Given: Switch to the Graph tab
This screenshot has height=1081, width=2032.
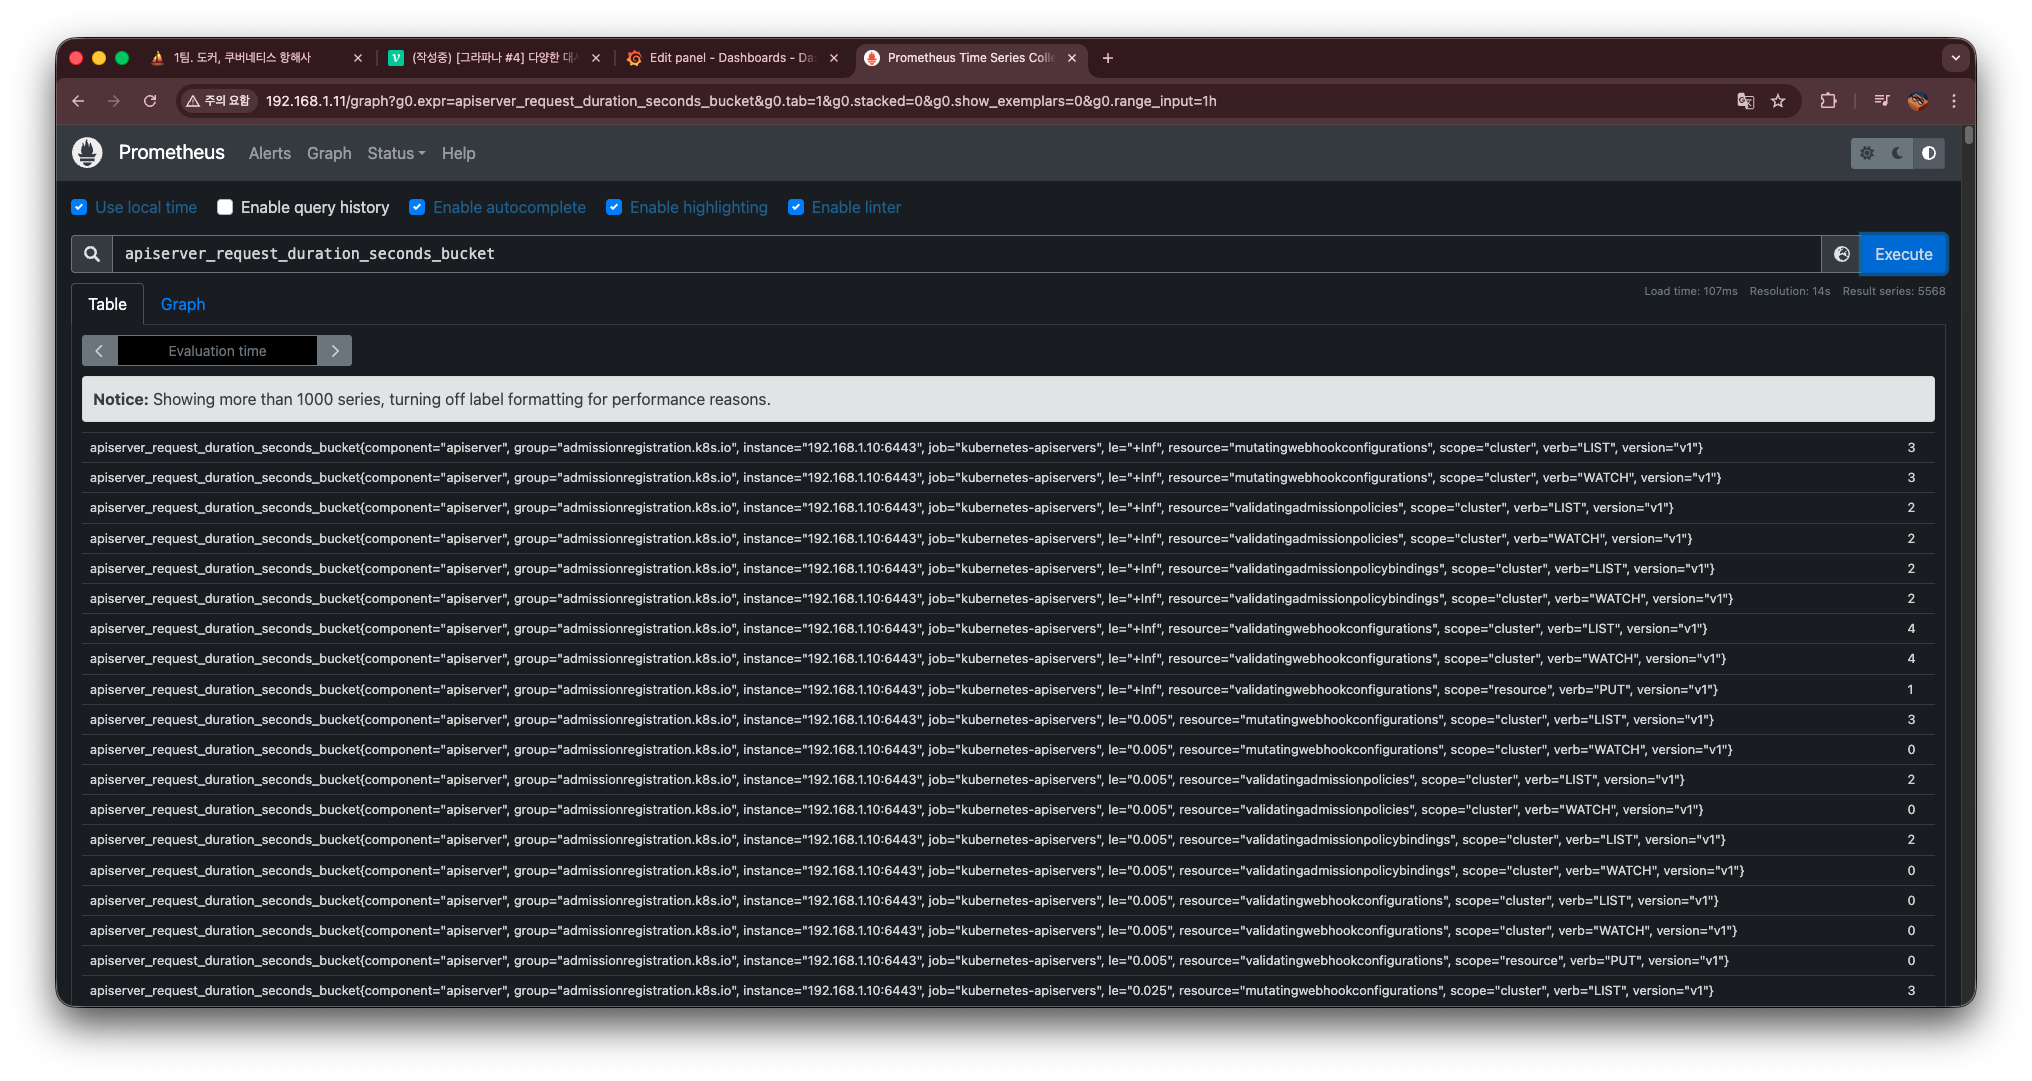Looking at the screenshot, I should tap(183, 304).
